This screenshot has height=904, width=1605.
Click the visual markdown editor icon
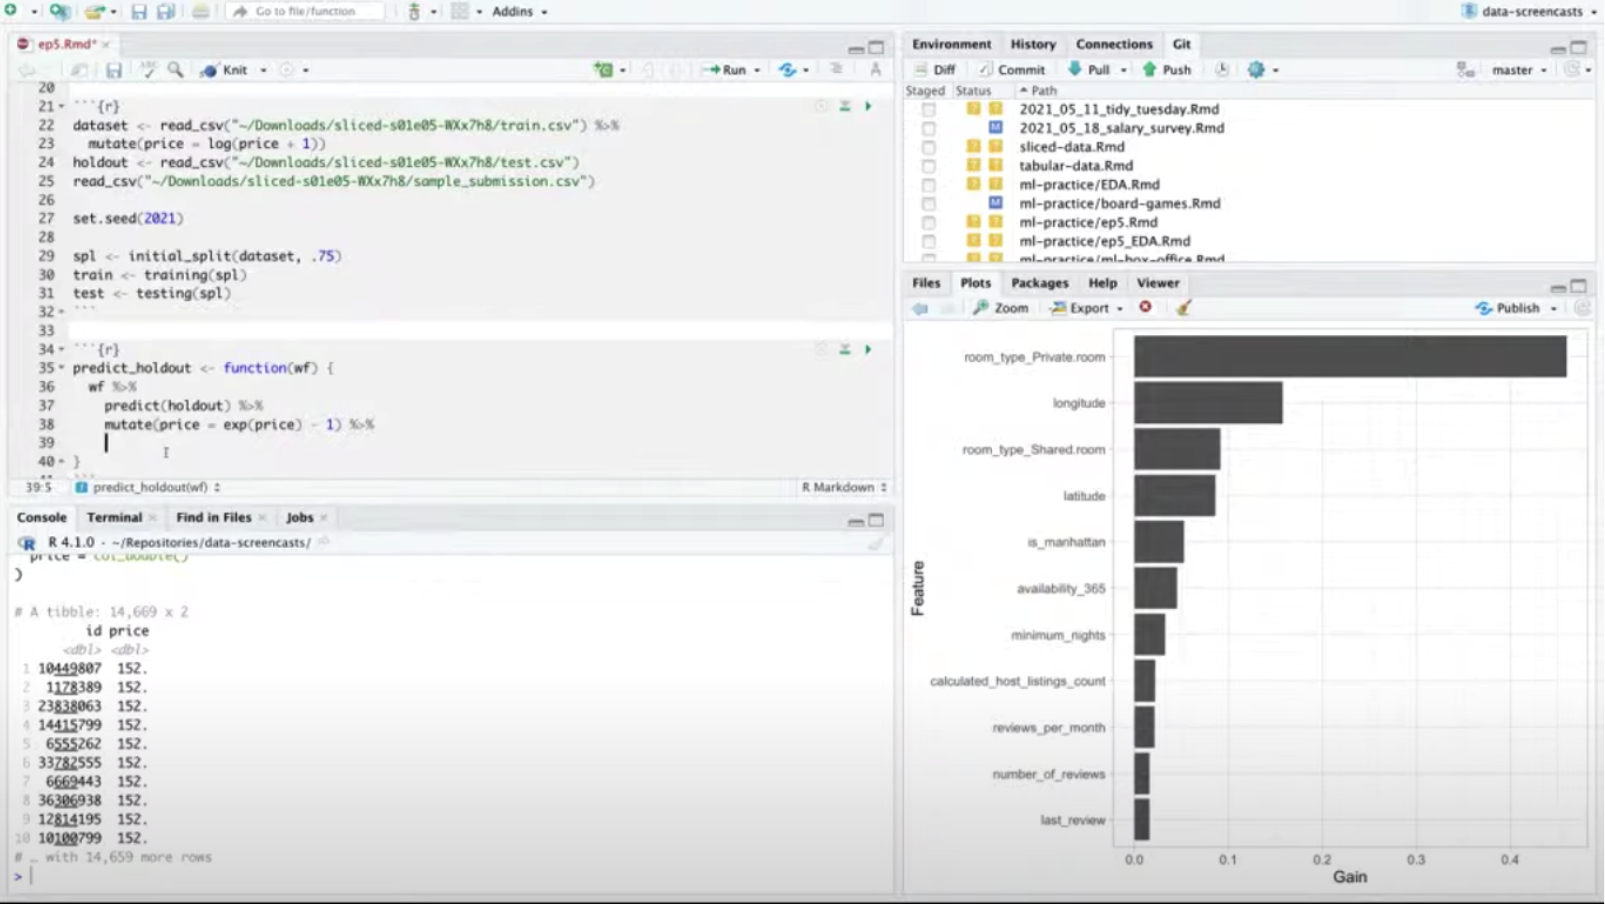click(875, 69)
